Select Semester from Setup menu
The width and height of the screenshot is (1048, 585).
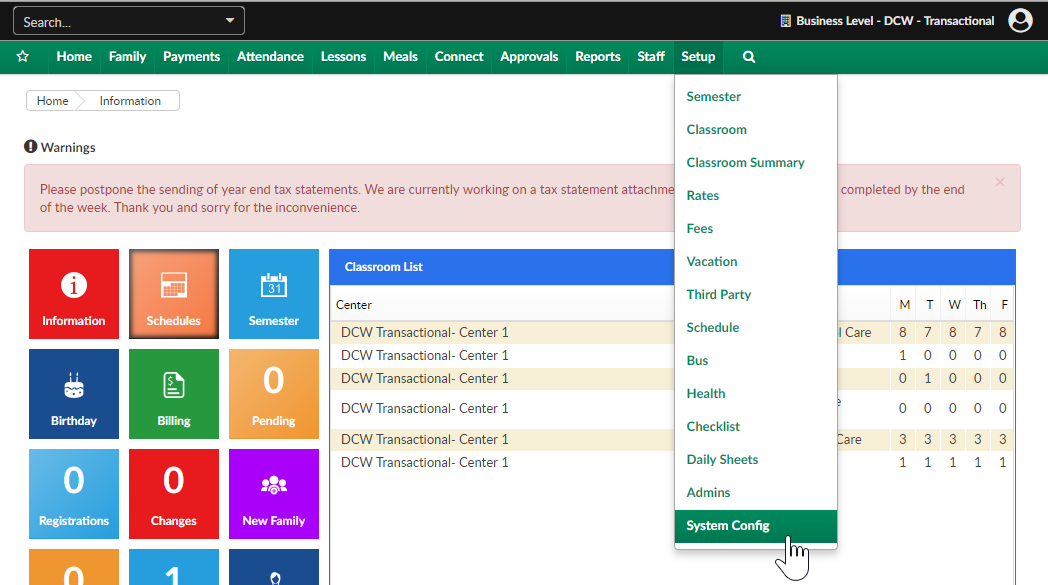tap(756, 96)
